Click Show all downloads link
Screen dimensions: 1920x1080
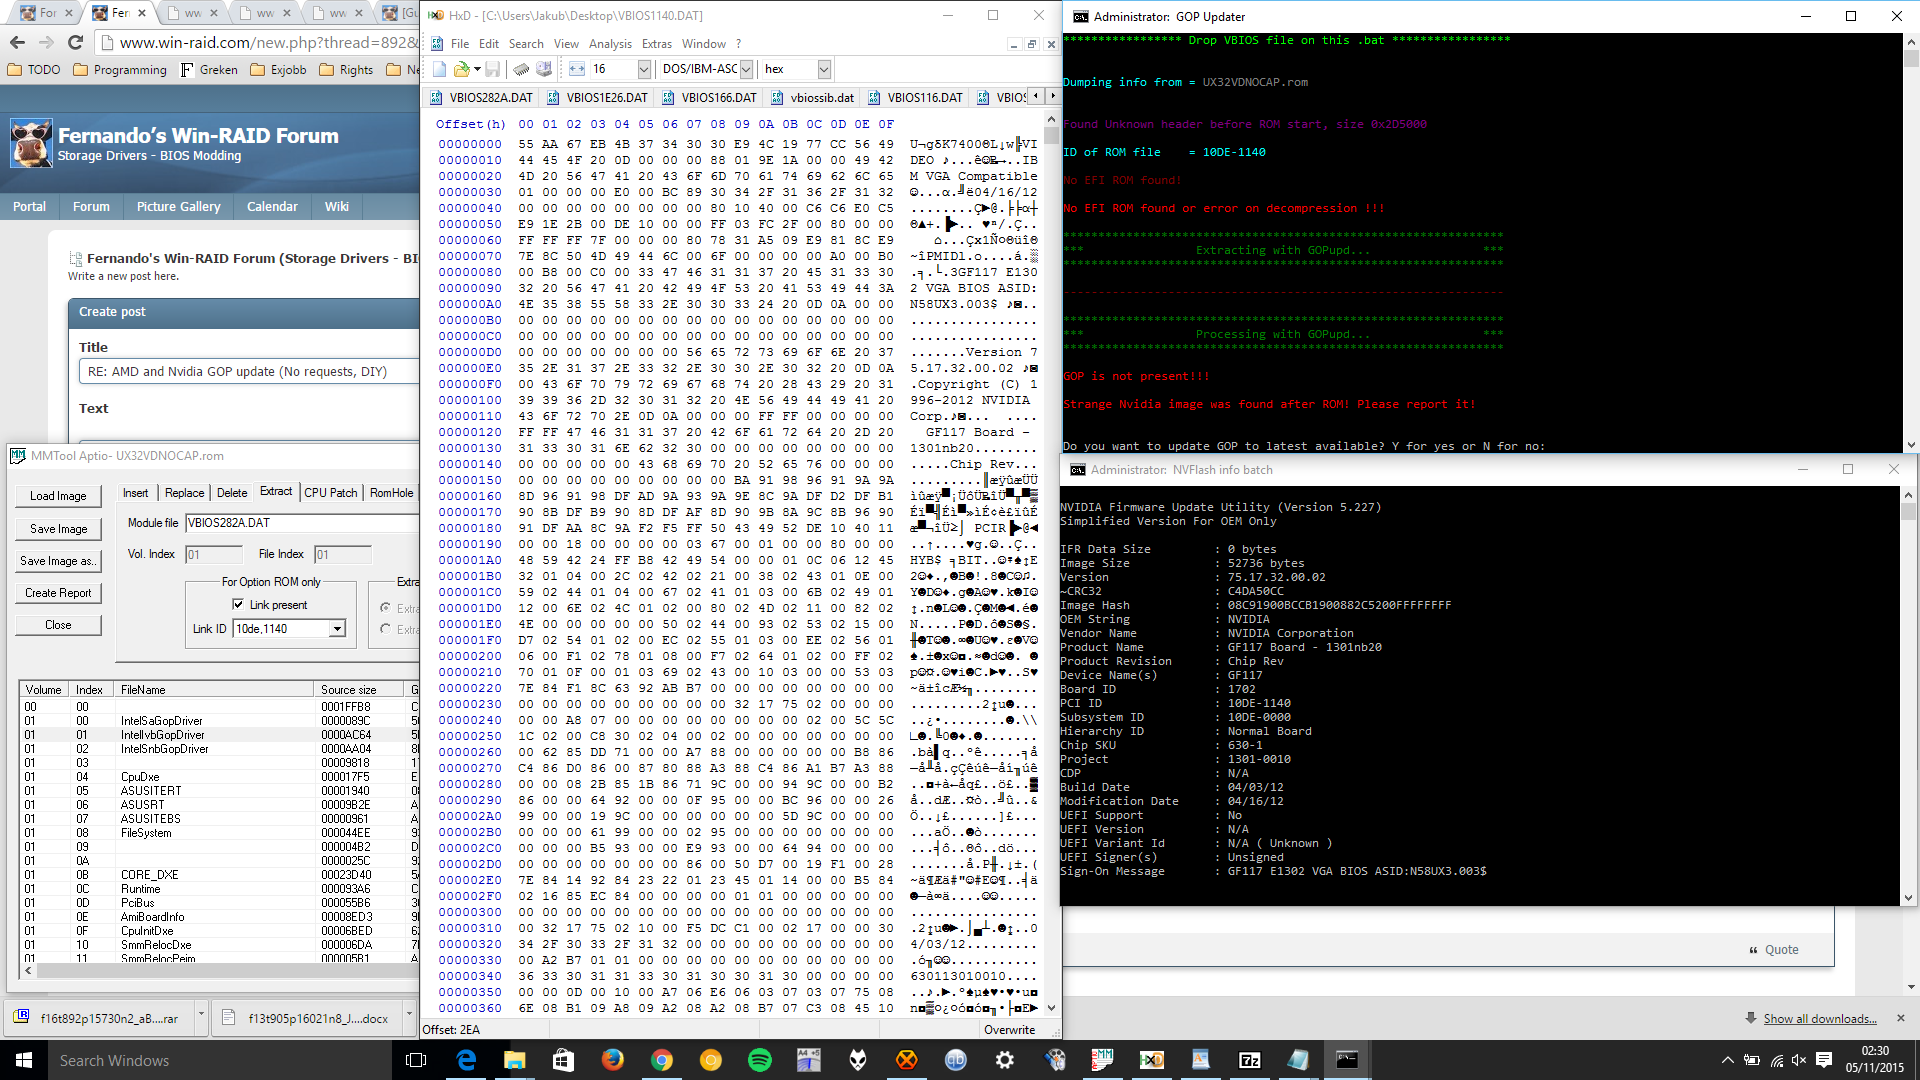pyautogui.click(x=1819, y=1018)
